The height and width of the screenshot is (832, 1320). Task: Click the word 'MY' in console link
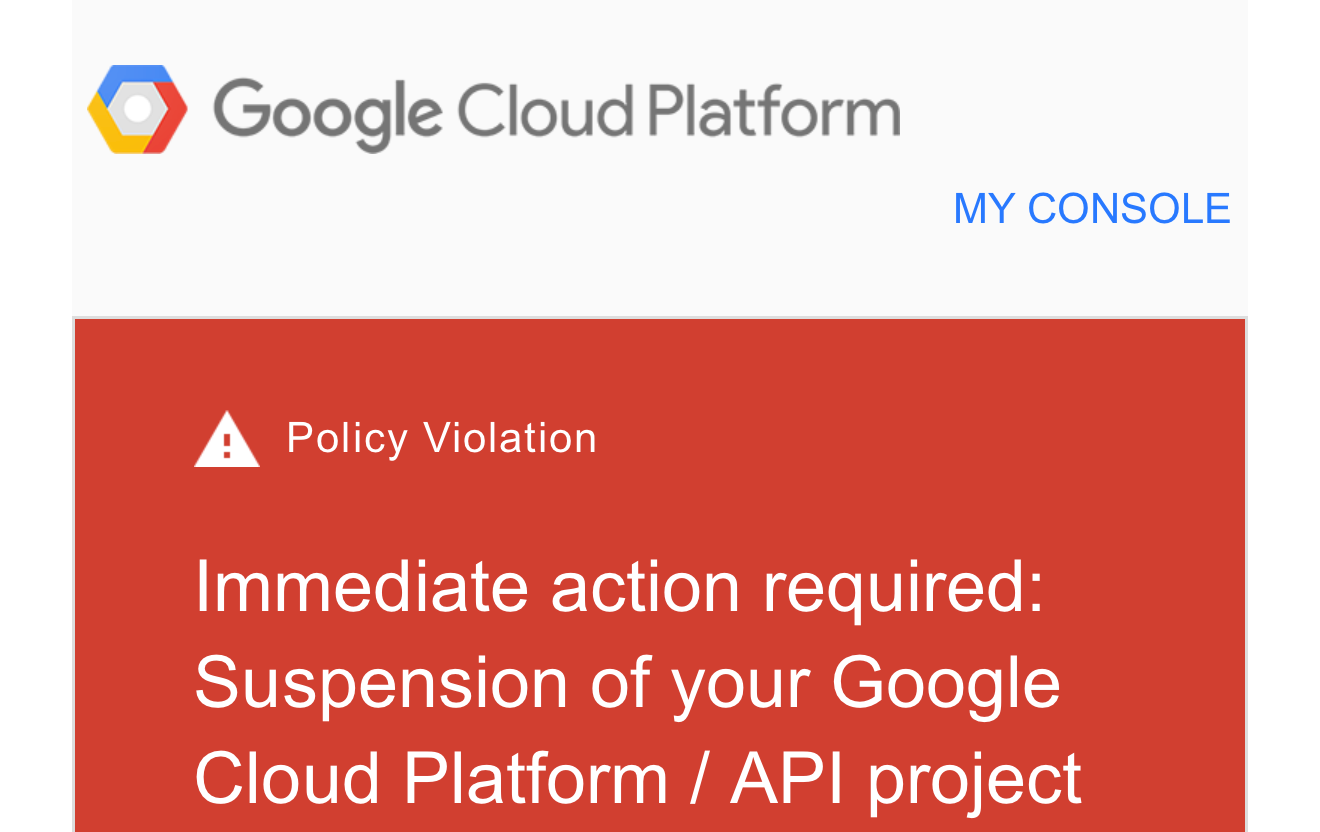[x=983, y=209]
